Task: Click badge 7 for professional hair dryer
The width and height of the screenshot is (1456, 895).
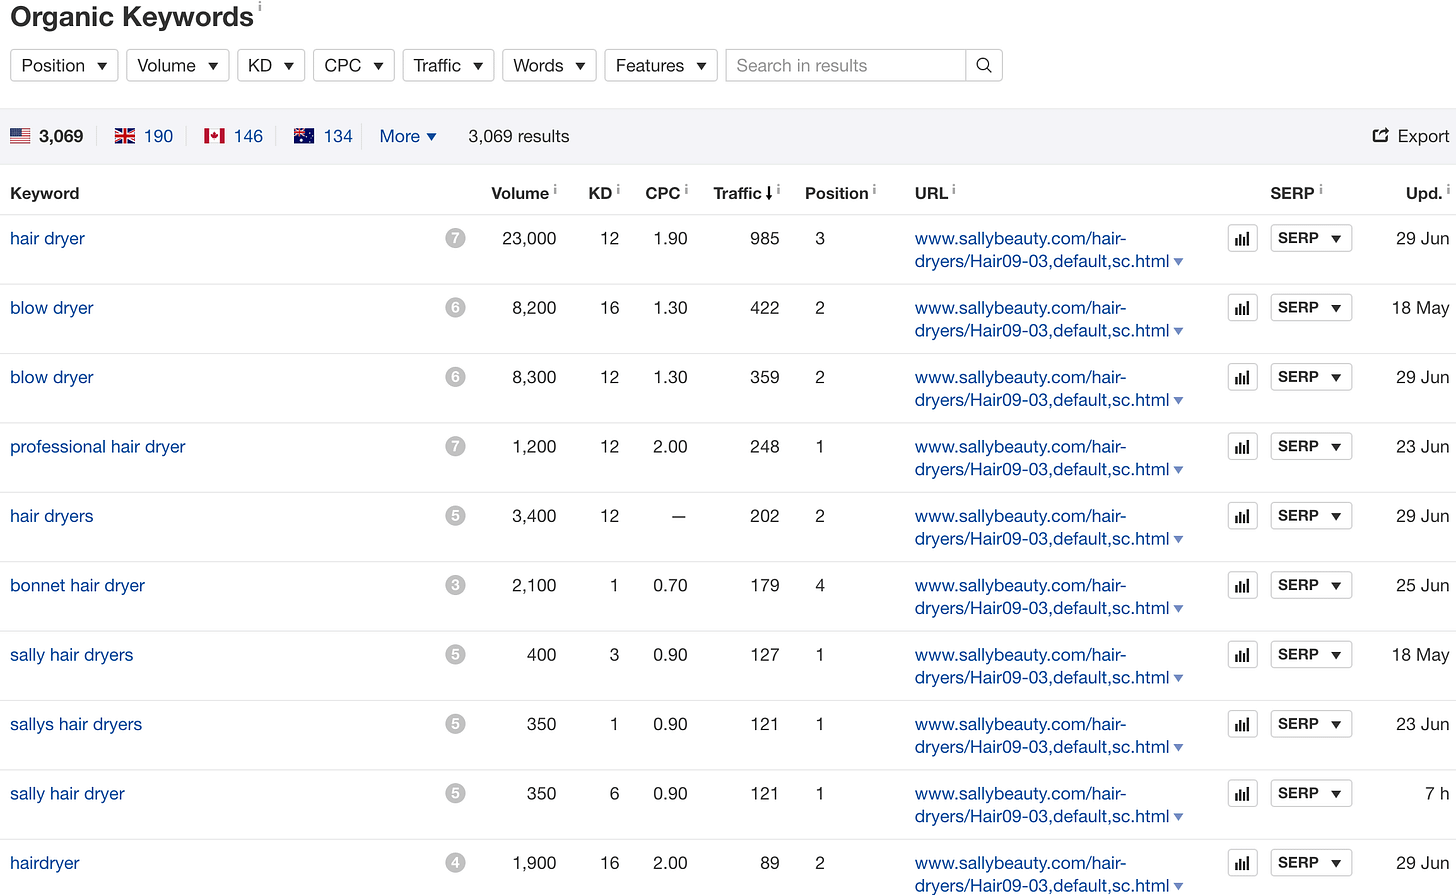Action: pyautogui.click(x=455, y=446)
